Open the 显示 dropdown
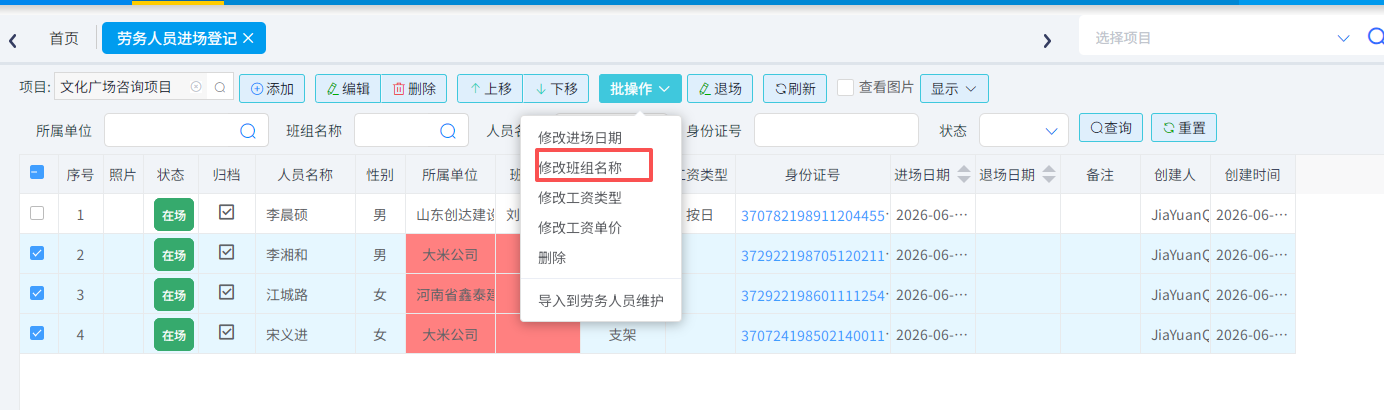Screen dimensions: 1384x410 tap(954, 88)
